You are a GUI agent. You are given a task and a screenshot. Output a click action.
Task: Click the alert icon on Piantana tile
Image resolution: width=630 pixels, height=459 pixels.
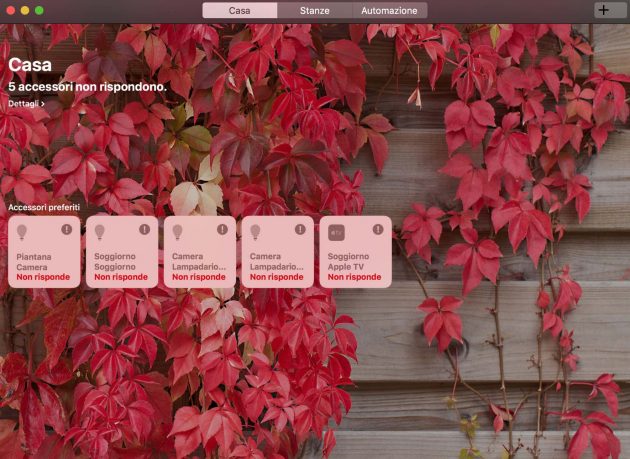(x=67, y=230)
